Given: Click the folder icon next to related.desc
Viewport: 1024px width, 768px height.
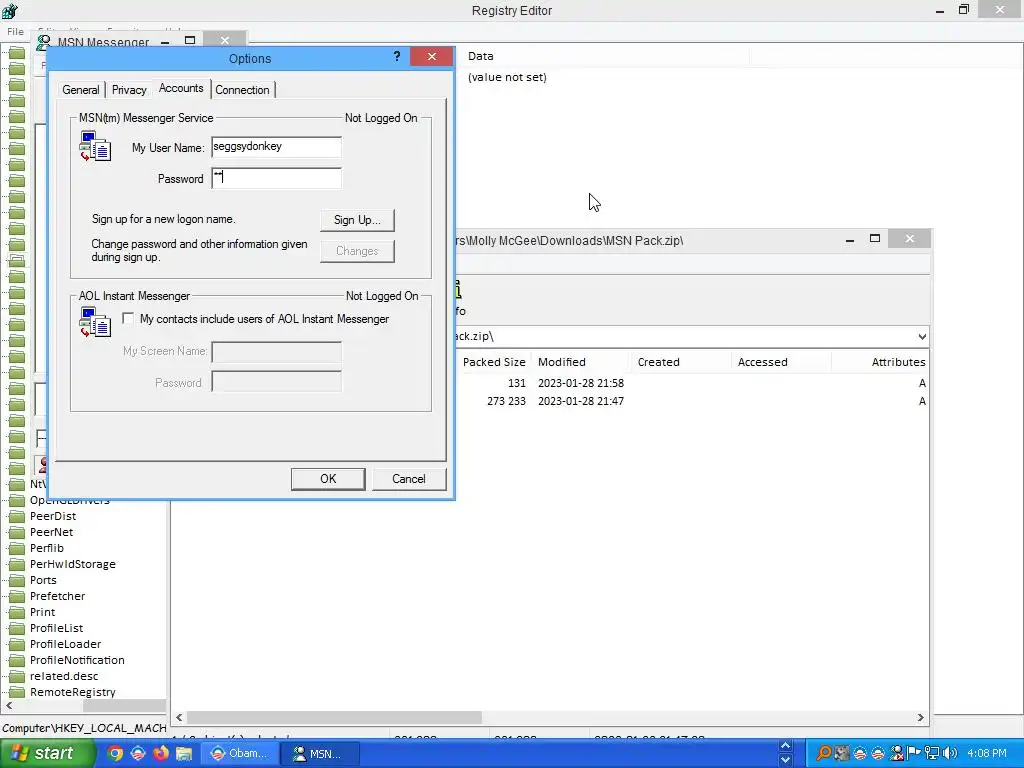Looking at the screenshot, I should pyautogui.click(x=17, y=677).
